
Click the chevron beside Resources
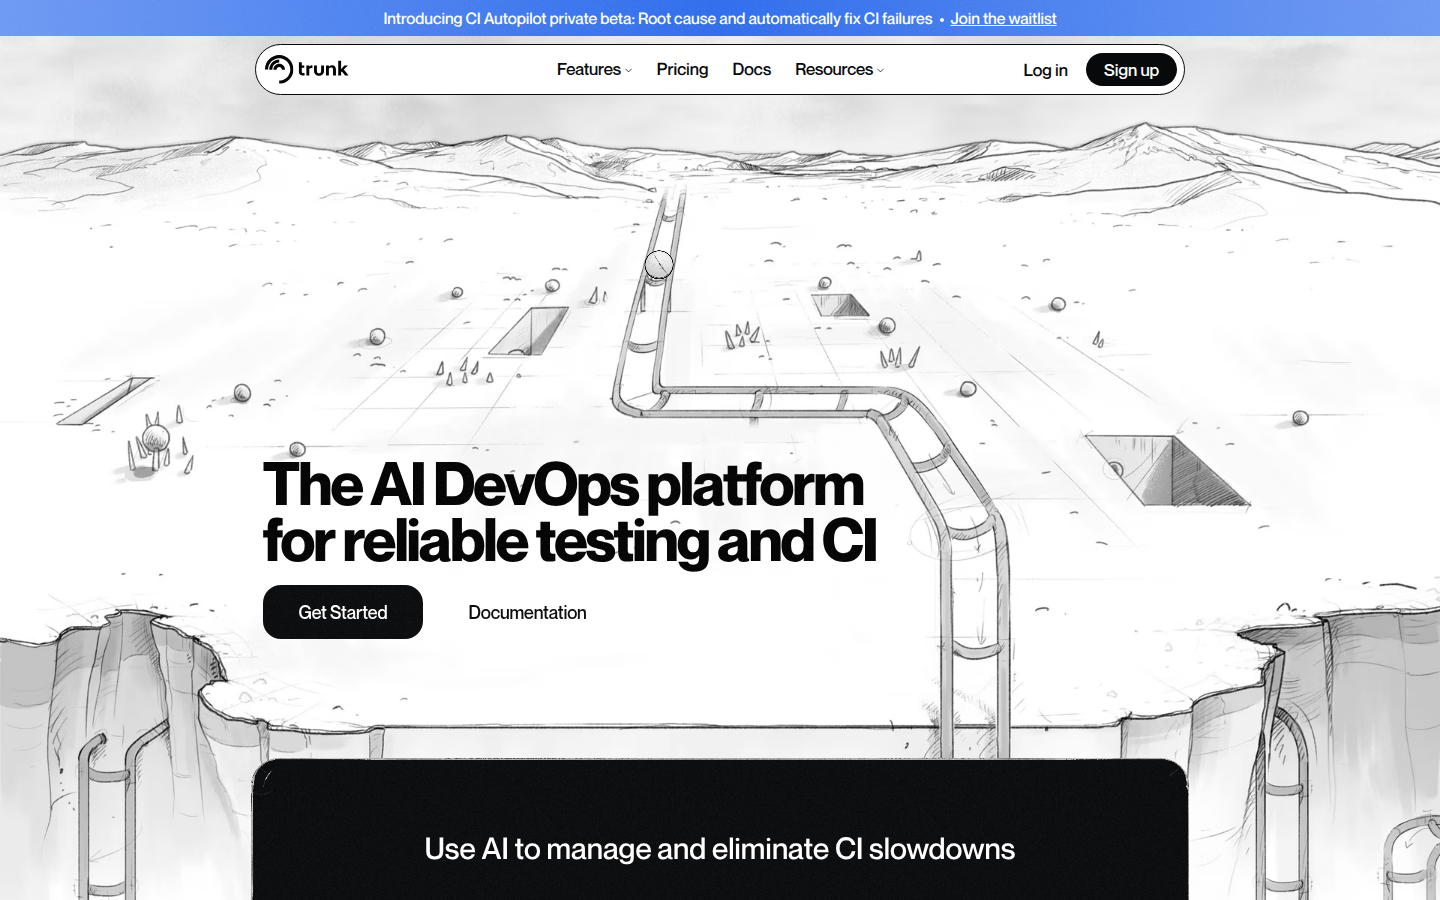pyautogui.click(x=881, y=70)
